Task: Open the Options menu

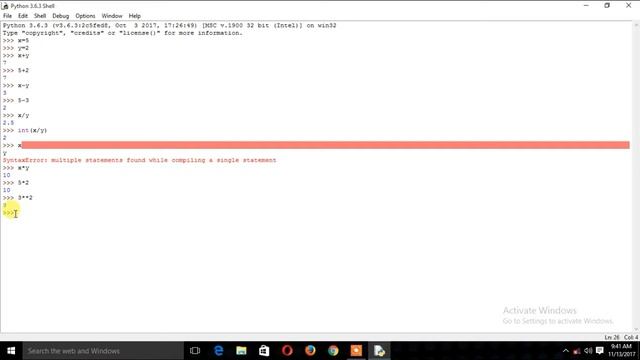Action: point(85,16)
